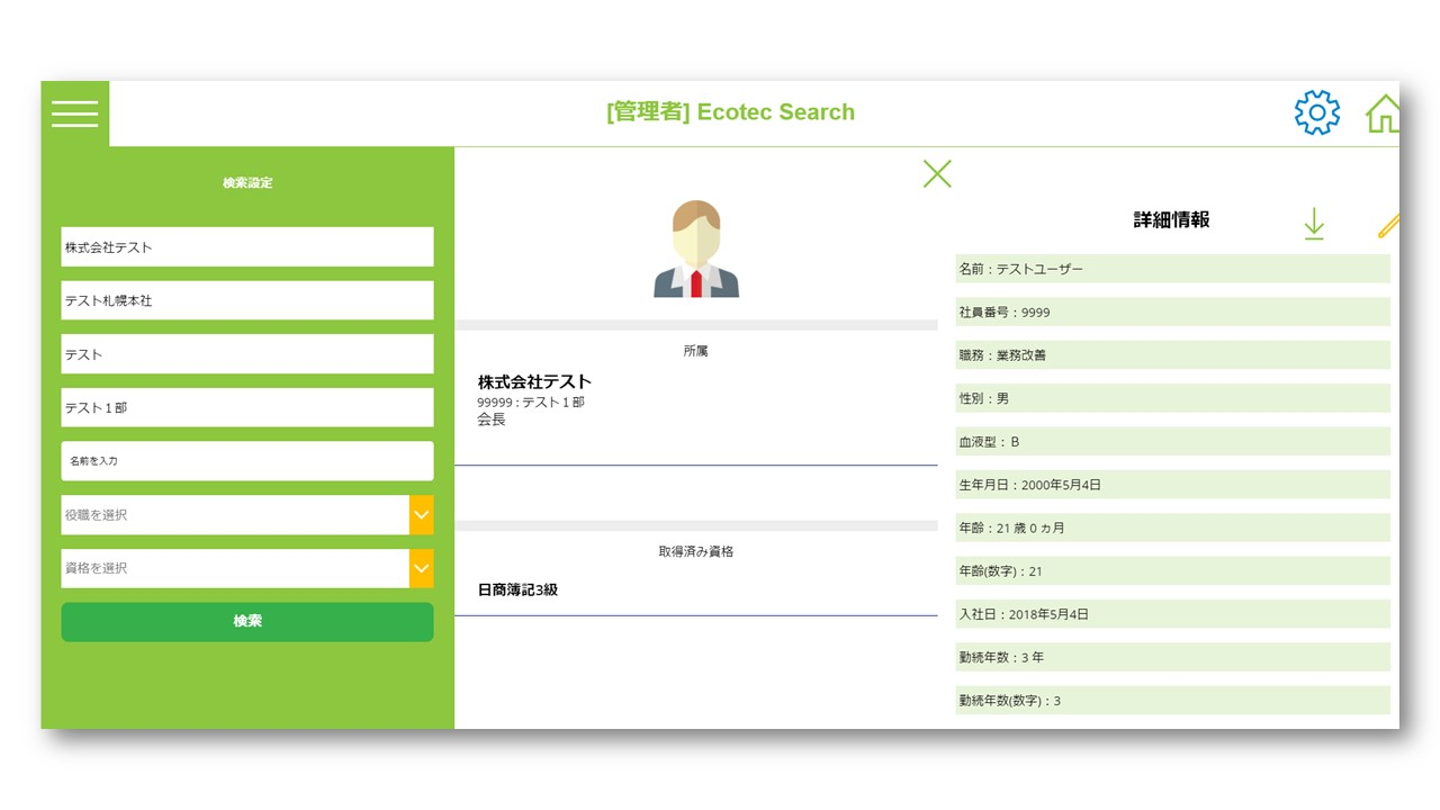Open the hamburger menu
This screenshot has height=810, width=1440.
click(x=75, y=114)
